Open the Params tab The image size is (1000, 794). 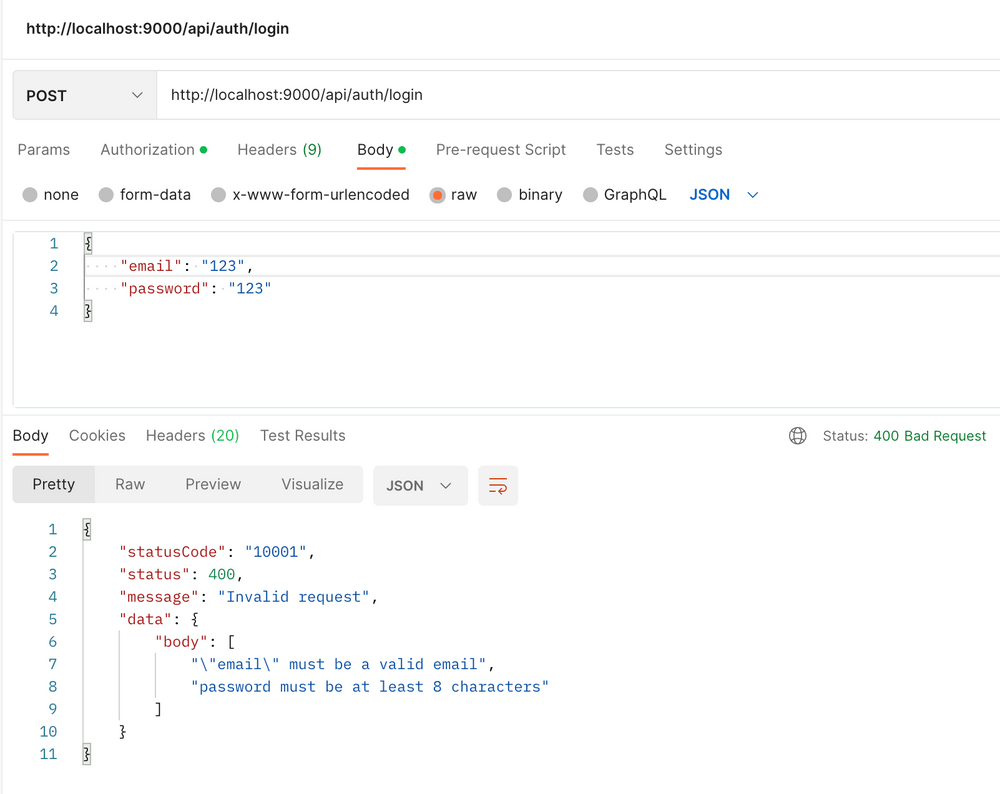tap(43, 150)
